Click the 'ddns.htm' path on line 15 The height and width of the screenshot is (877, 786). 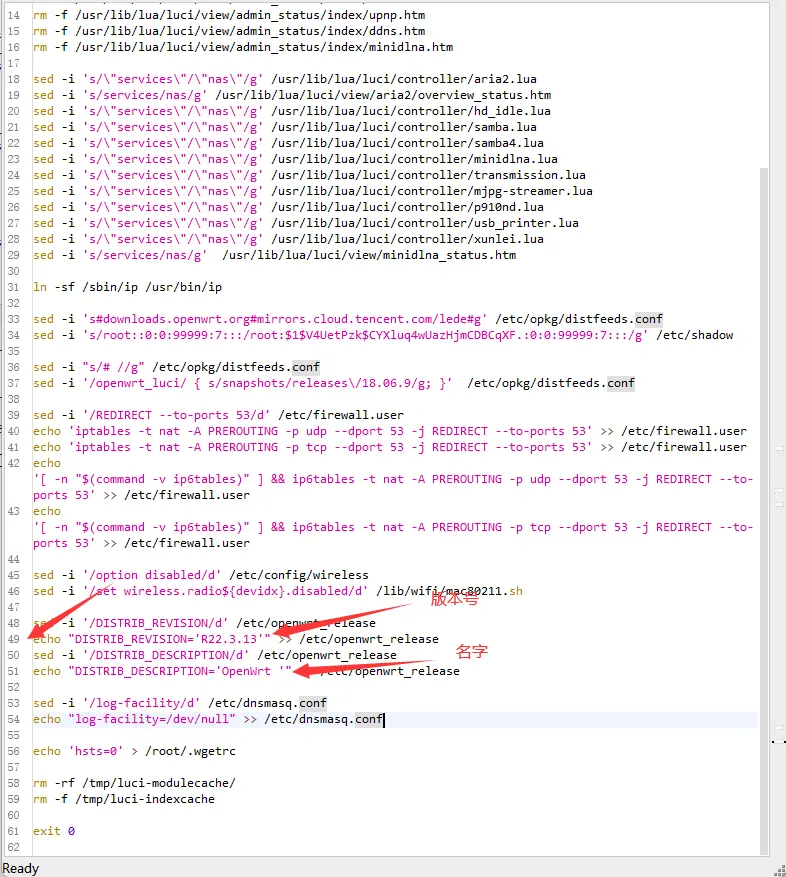(x=250, y=31)
